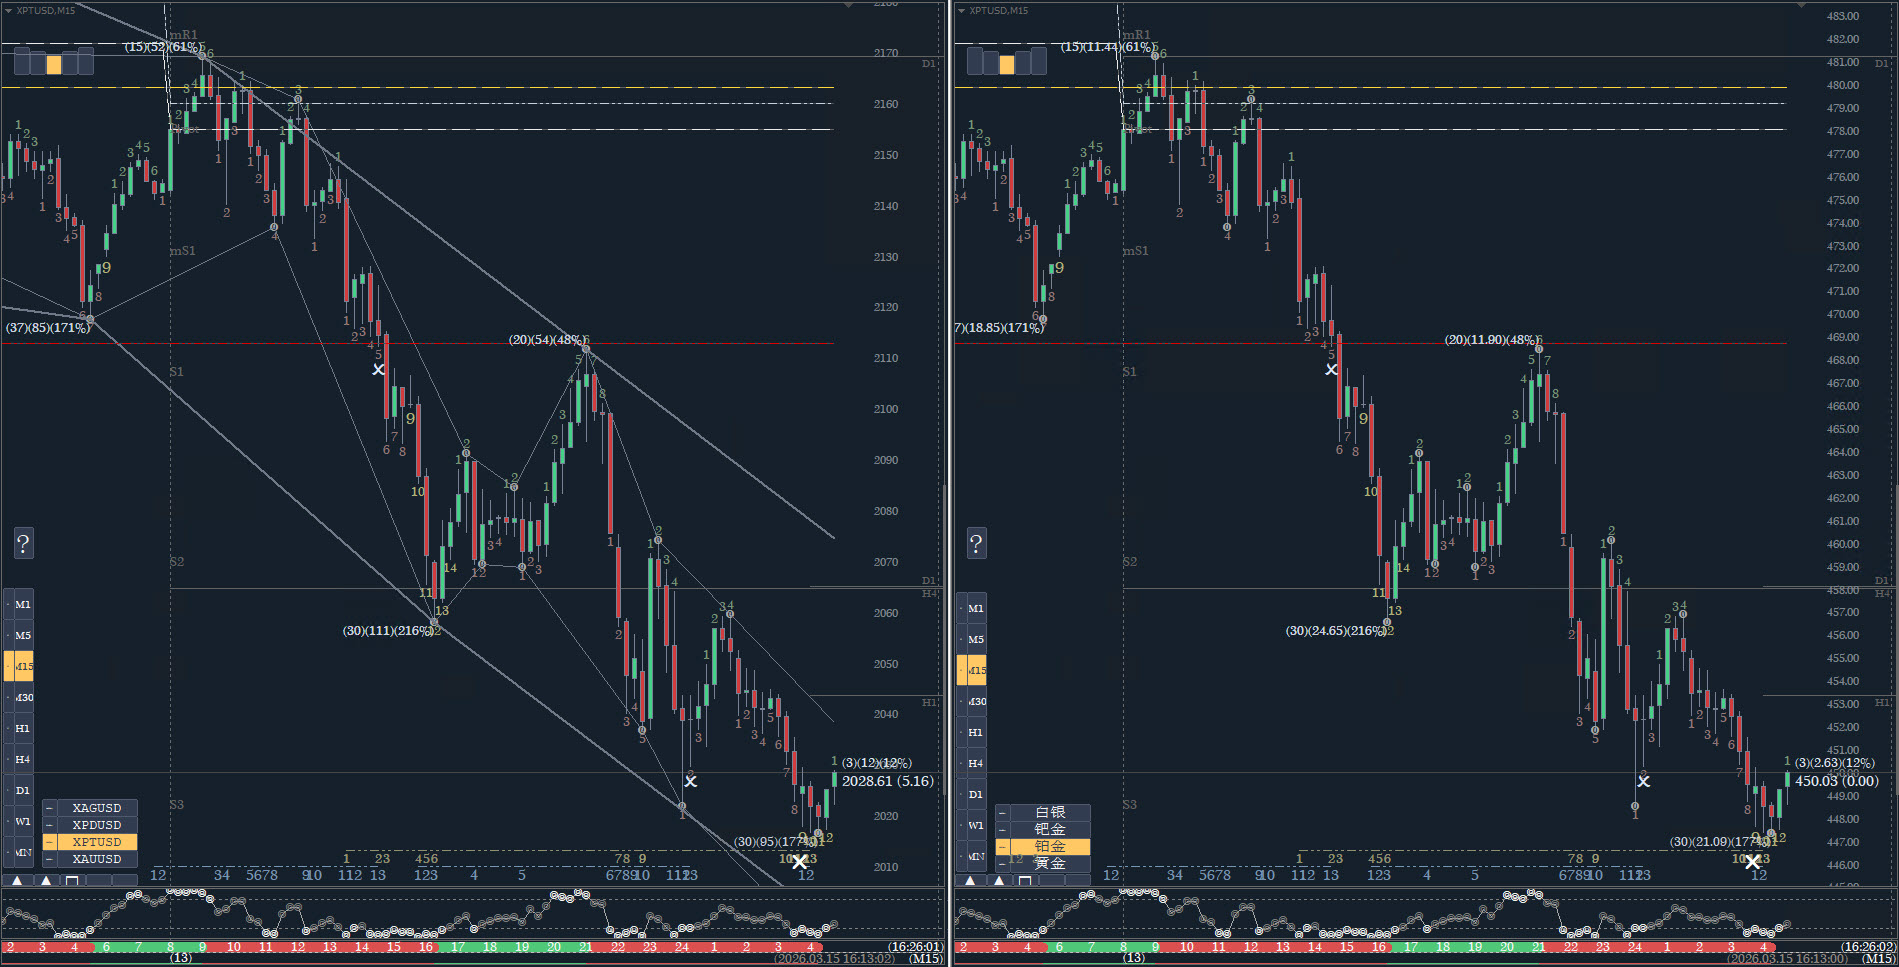This screenshot has width=1899, height=967.
Task: Click the minus icon beside XPTUSD
Action: click(49, 842)
